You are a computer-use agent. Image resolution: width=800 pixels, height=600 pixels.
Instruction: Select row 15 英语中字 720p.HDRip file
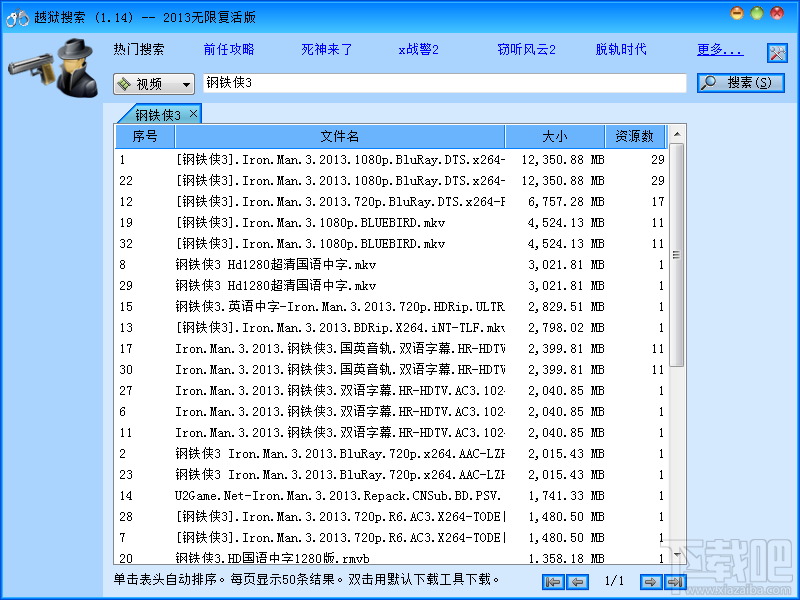392,307
